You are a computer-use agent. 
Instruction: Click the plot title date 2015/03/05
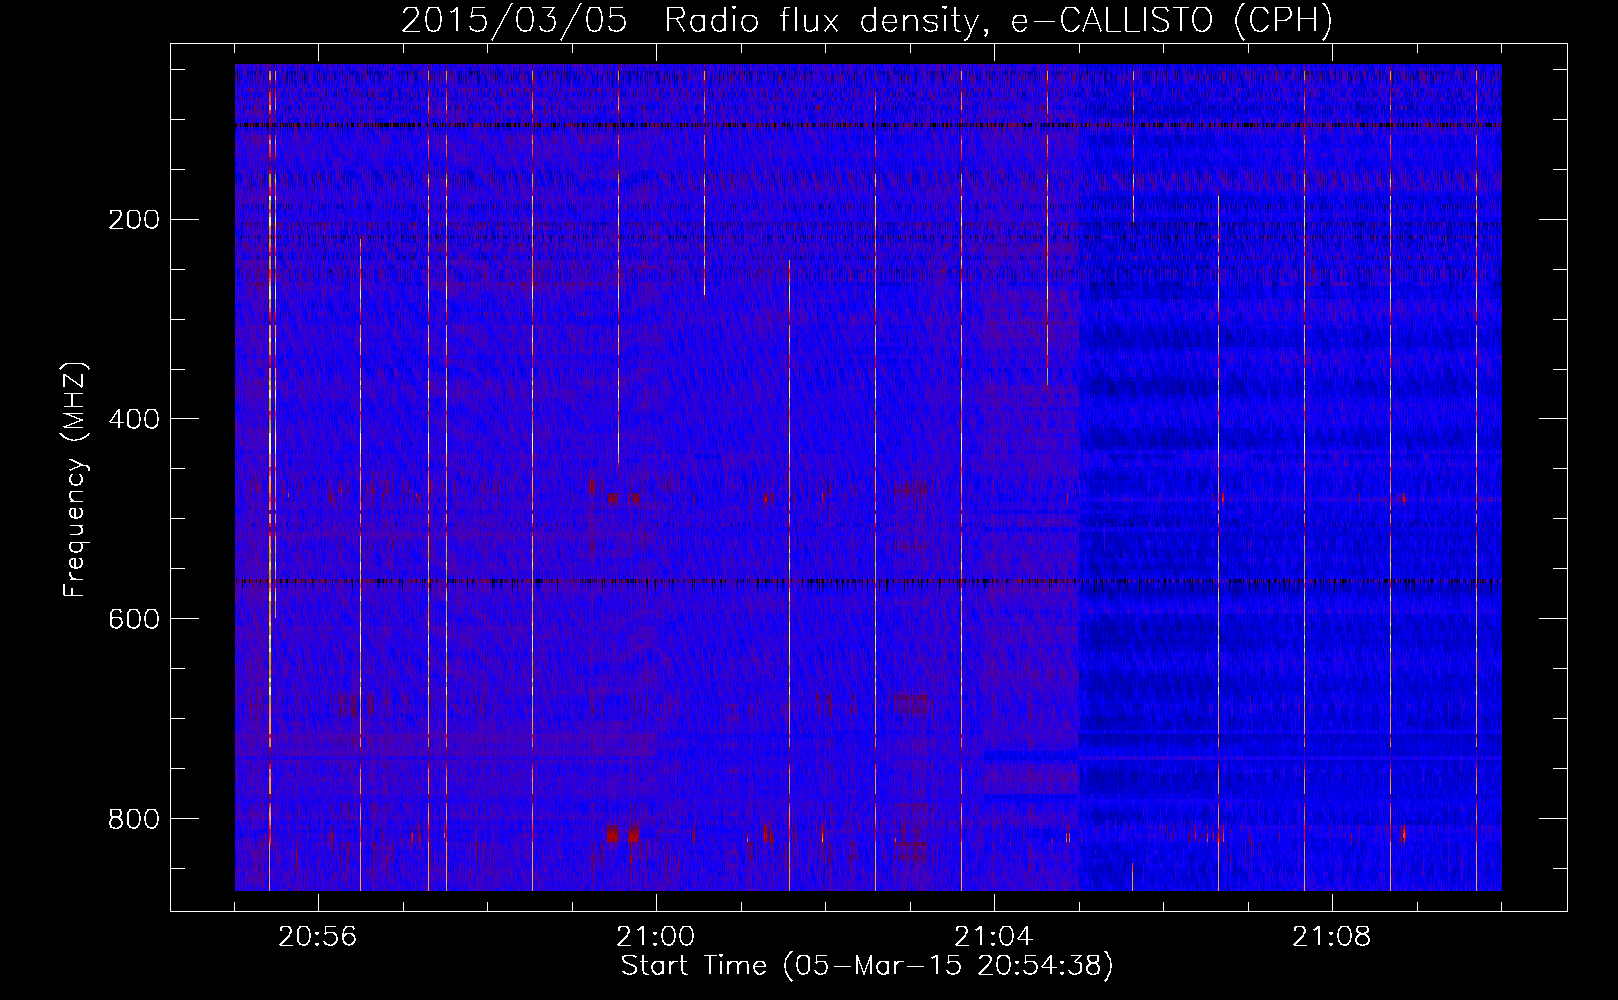click(x=514, y=20)
